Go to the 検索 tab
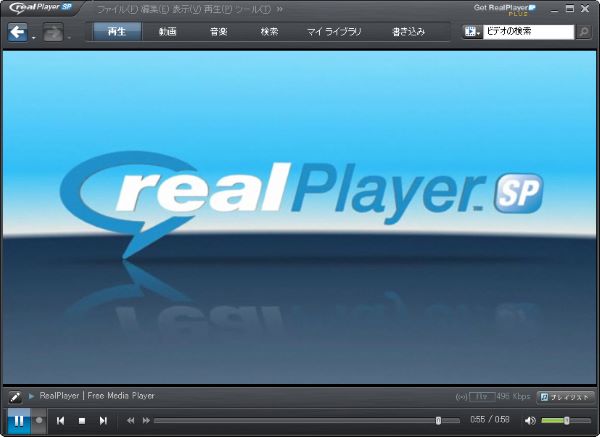600x437 pixels. 269,31
